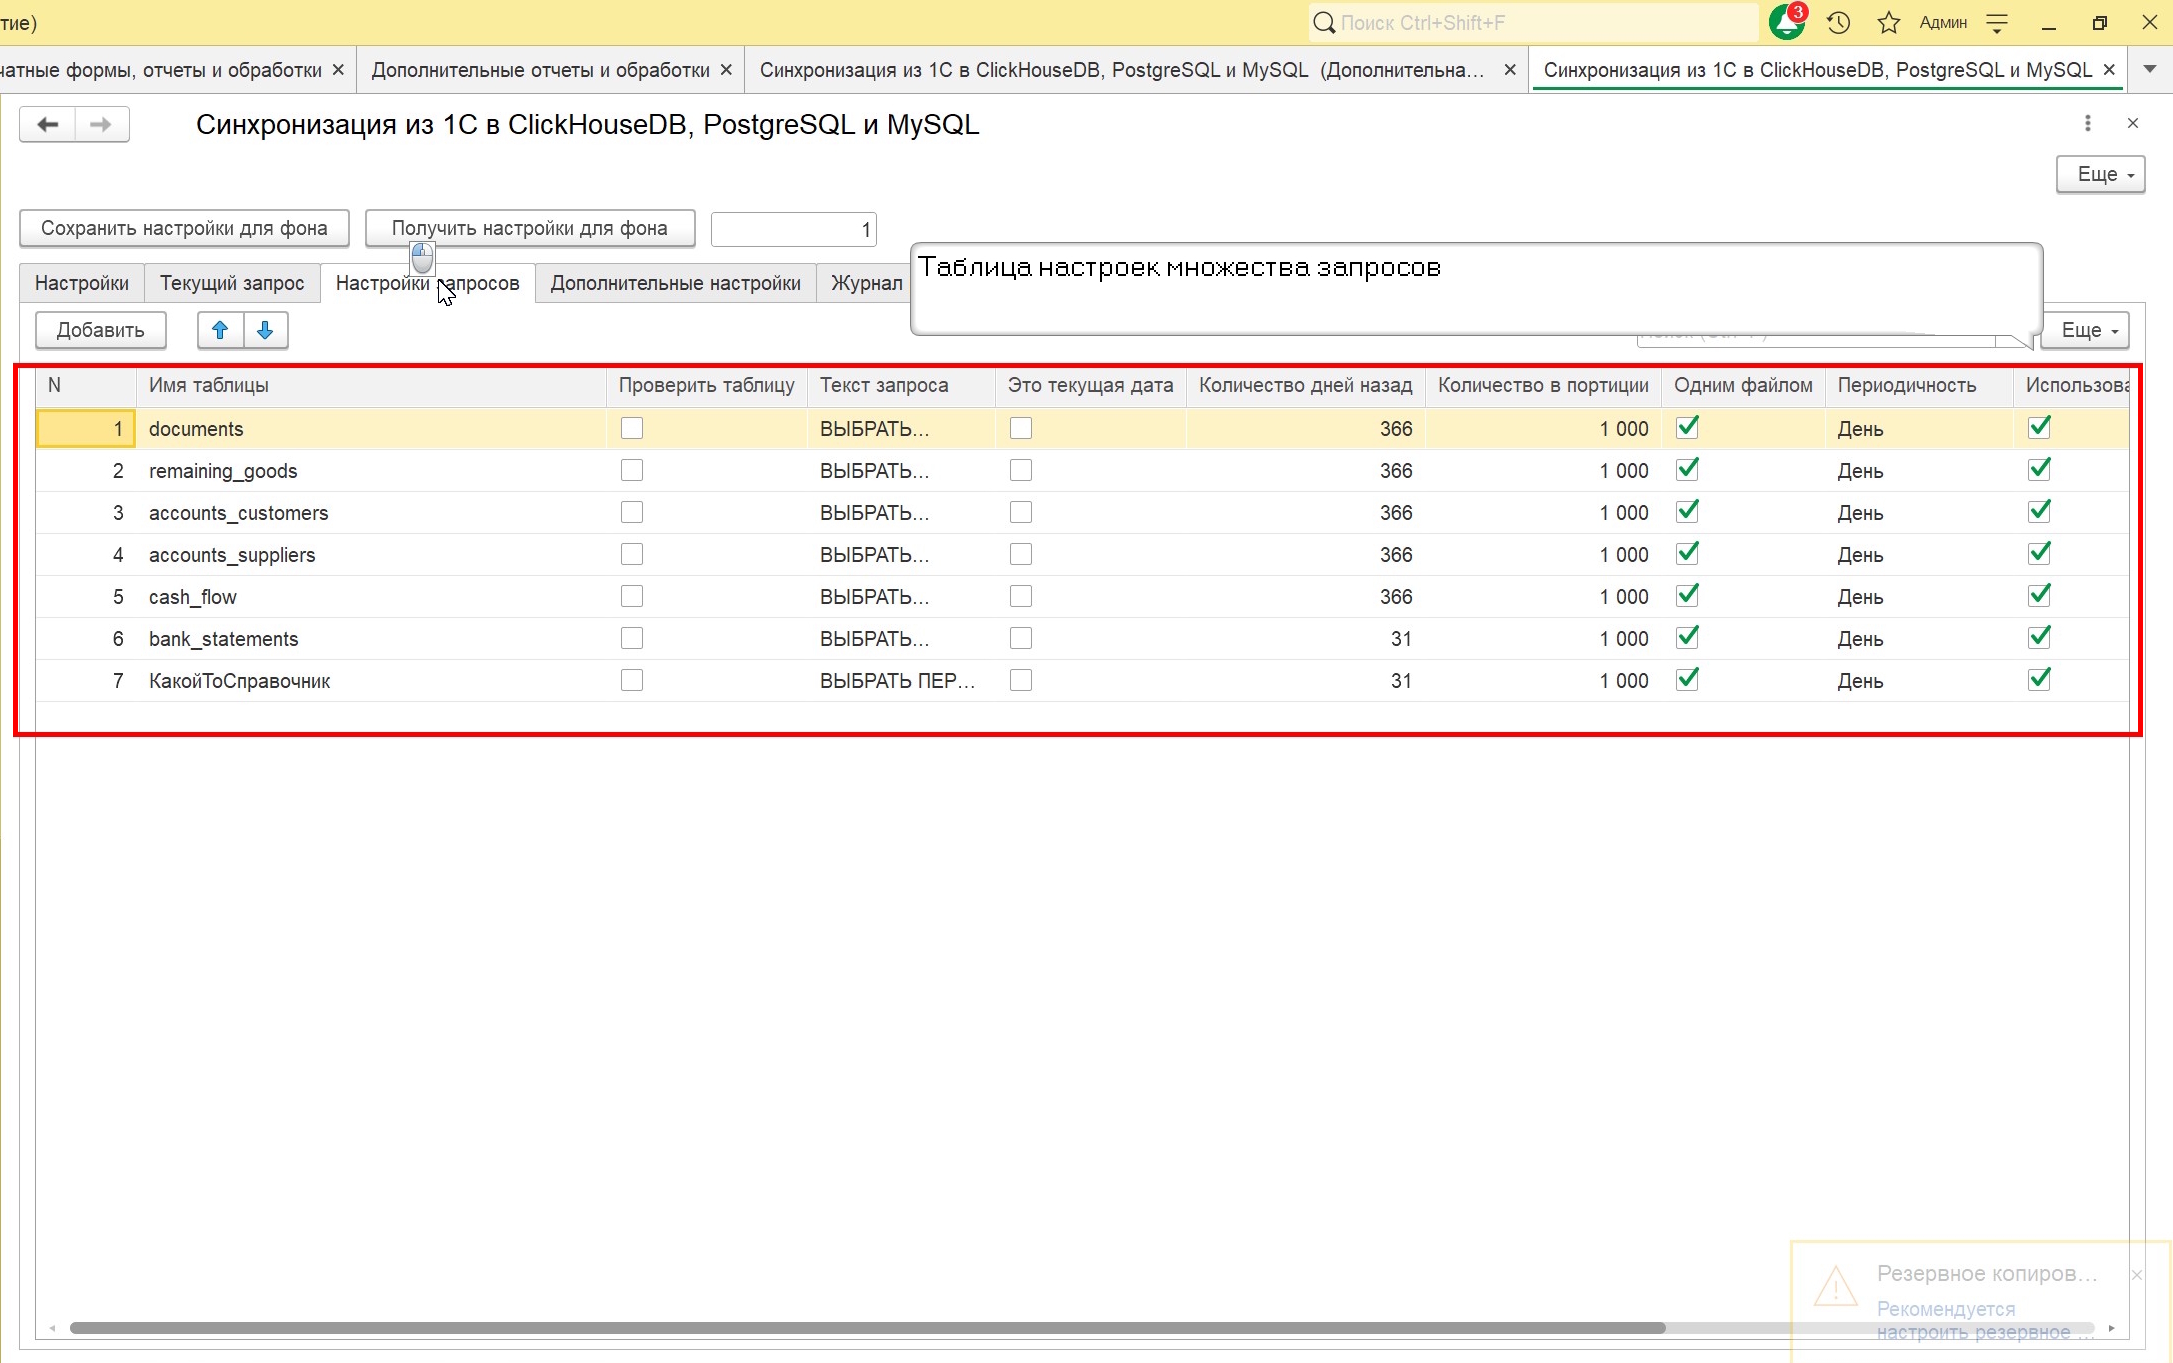The height and width of the screenshot is (1363, 2173).
Task: Open notifications bell icon
Action: click(x=1787, y=22)
